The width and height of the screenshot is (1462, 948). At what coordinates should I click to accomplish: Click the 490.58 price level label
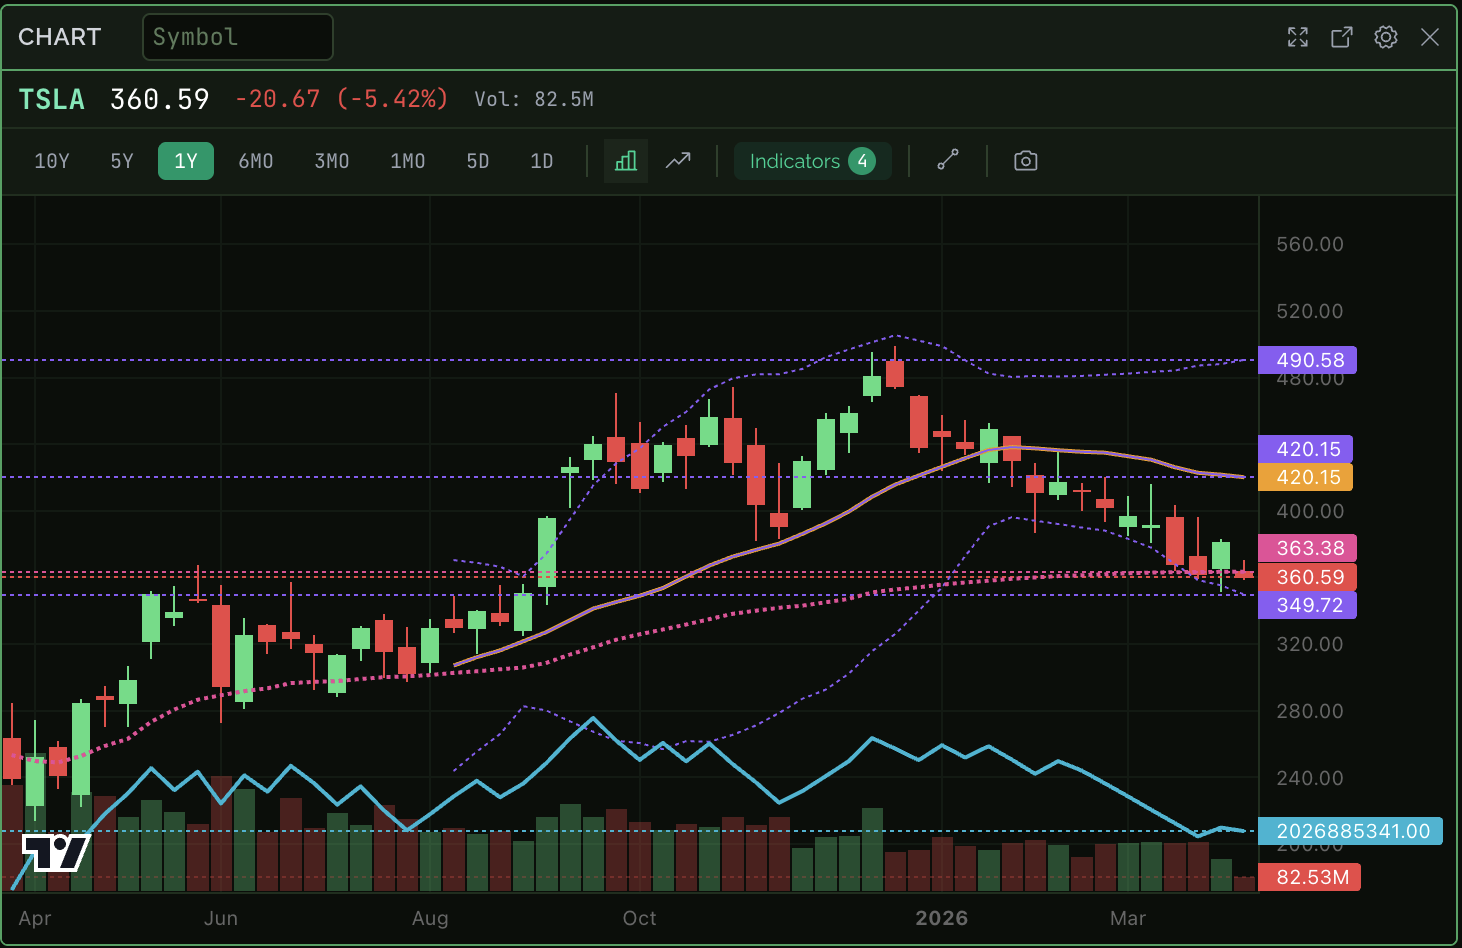pos(1307,360)
